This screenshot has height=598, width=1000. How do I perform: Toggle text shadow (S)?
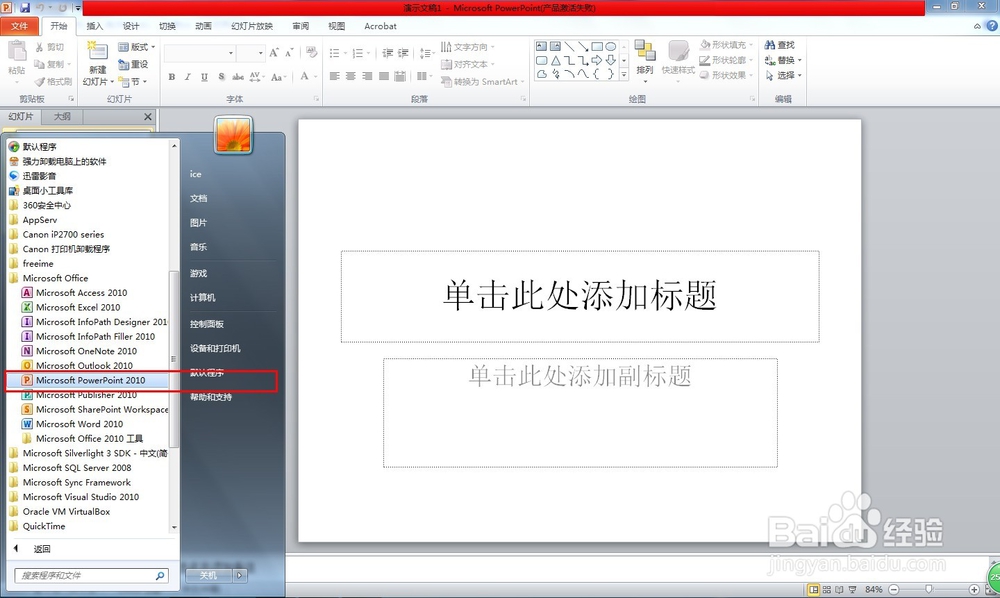[x=221, y=77]
